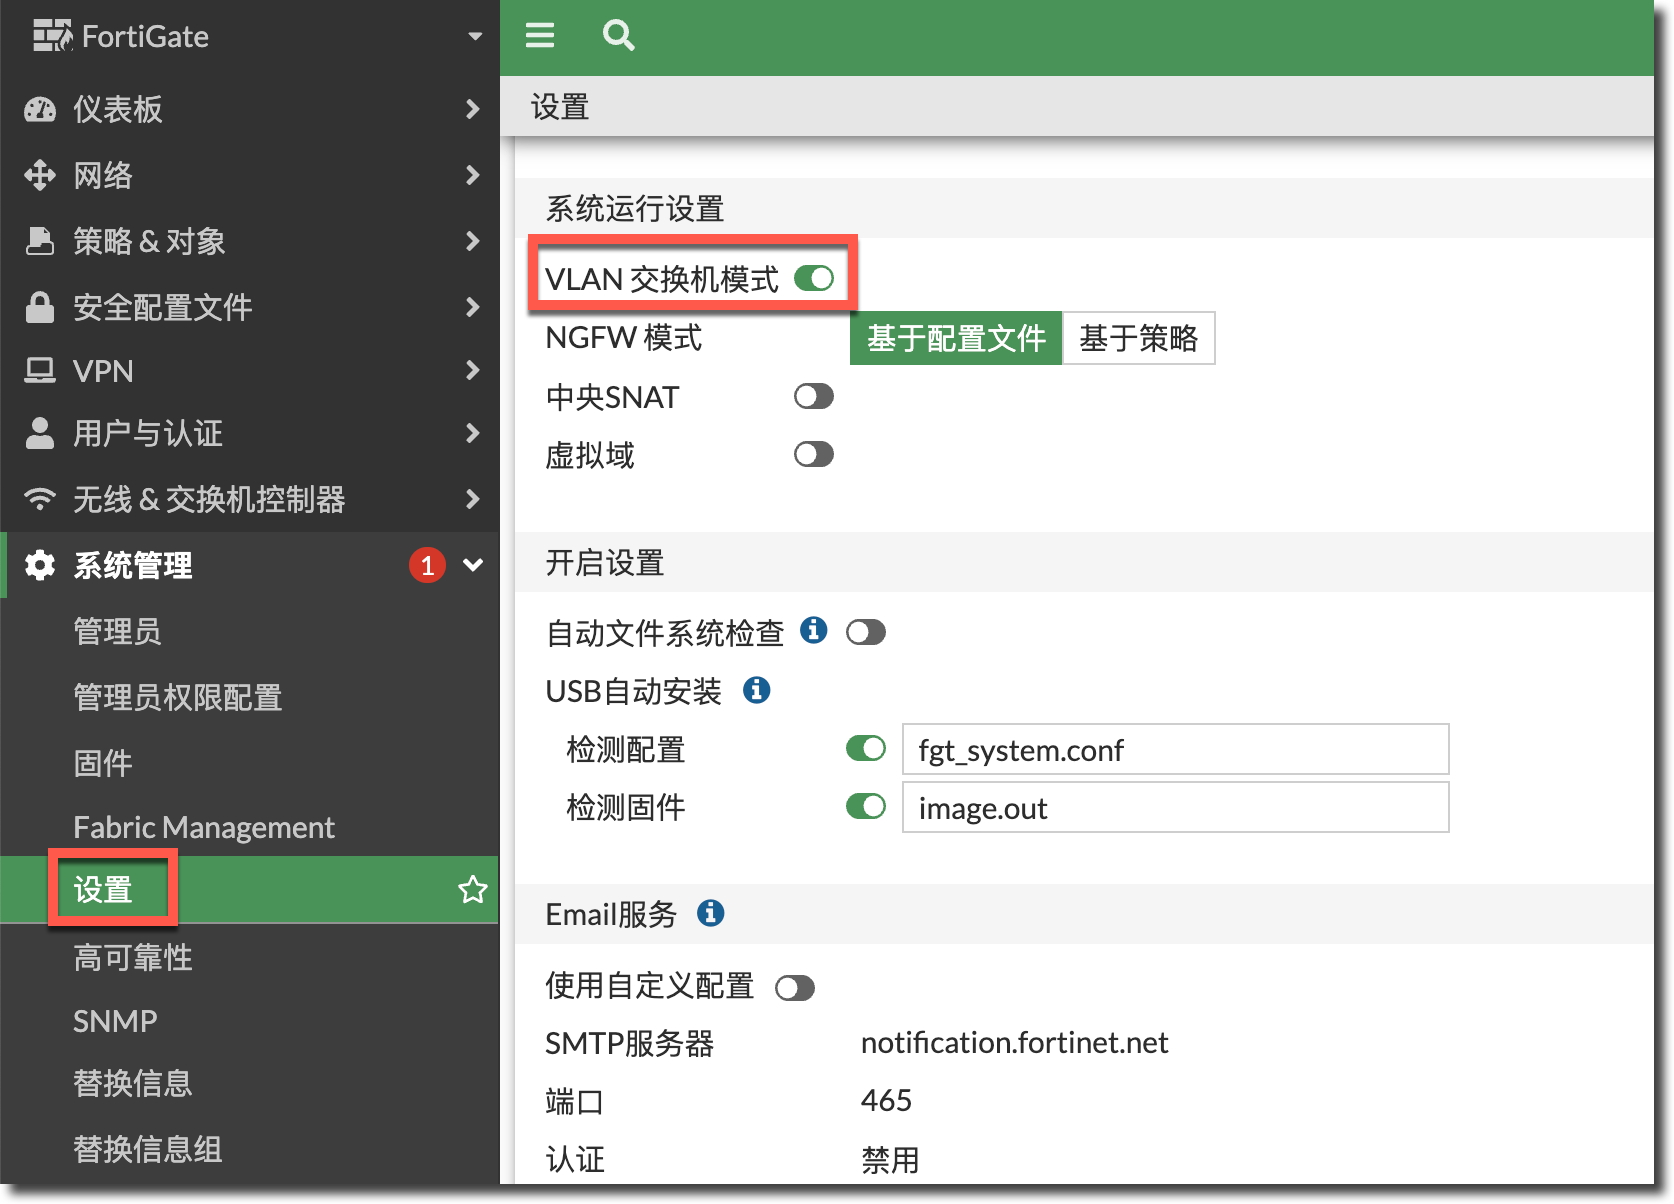Collapse the 系统管理 section chevron

473,565
